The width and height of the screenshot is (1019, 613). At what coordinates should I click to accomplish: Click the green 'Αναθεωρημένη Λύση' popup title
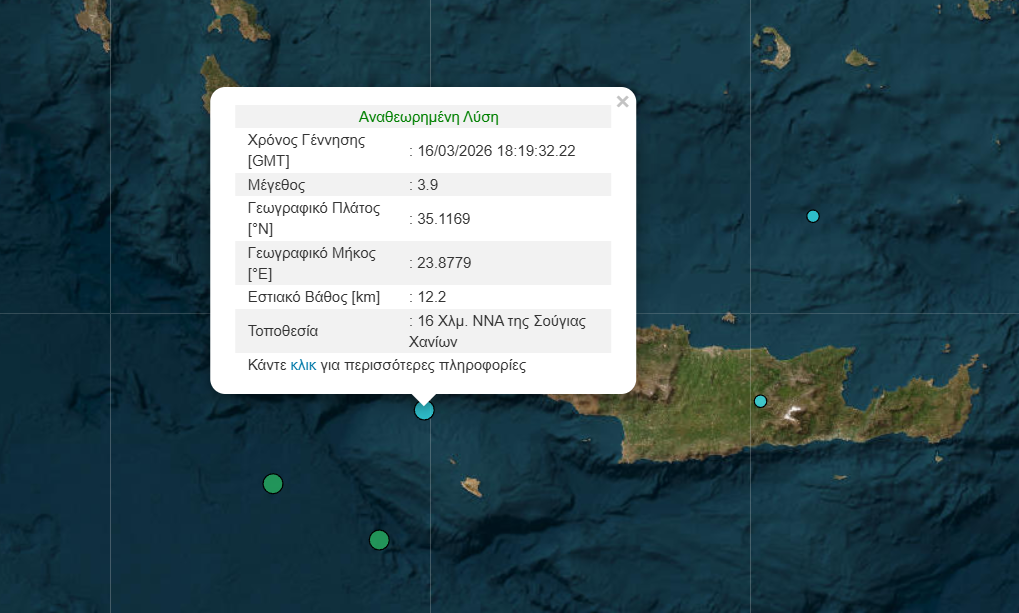pyautogui.click(x=428, y=117)
